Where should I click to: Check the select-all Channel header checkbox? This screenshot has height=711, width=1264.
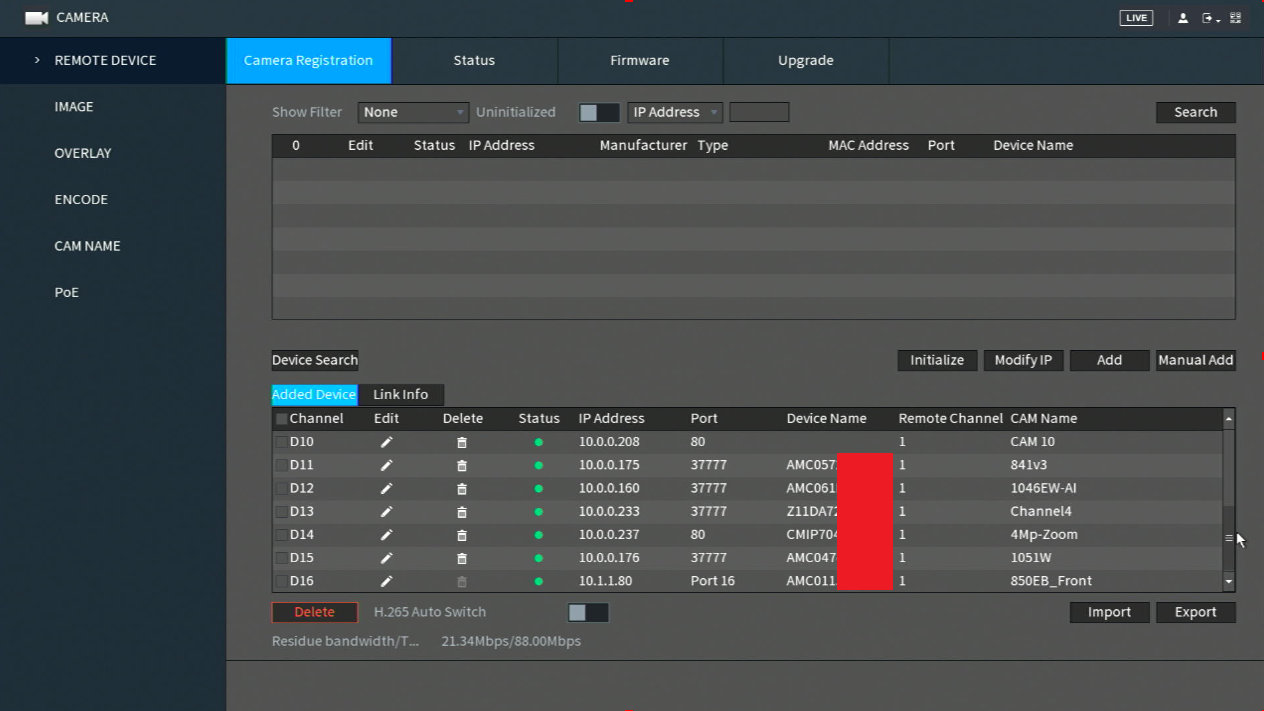click(x=282, y=419)
